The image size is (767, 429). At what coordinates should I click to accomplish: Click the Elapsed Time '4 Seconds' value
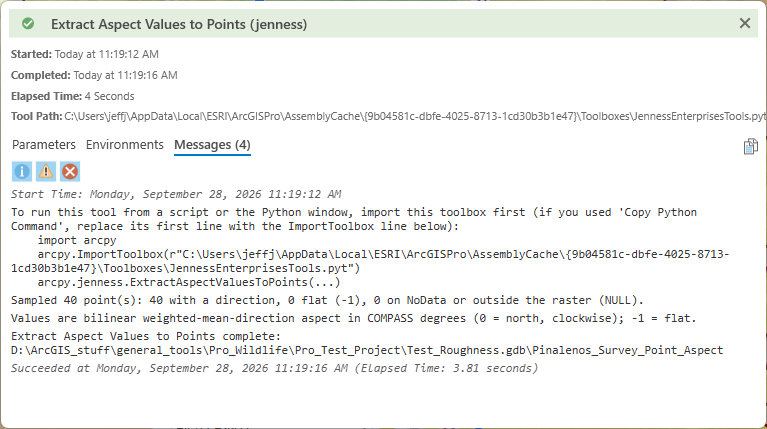(109, 96)
